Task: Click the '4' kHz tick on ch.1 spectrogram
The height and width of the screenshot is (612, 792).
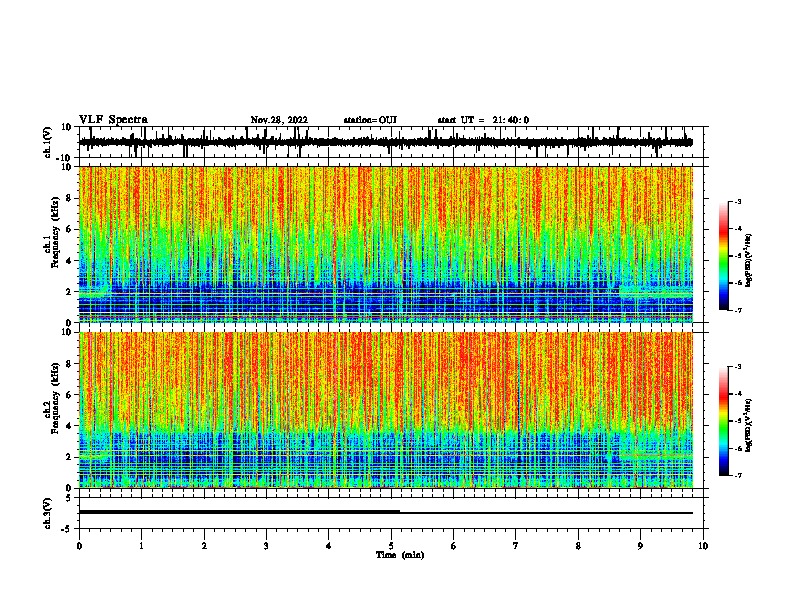Action: (x=69, y=261)
